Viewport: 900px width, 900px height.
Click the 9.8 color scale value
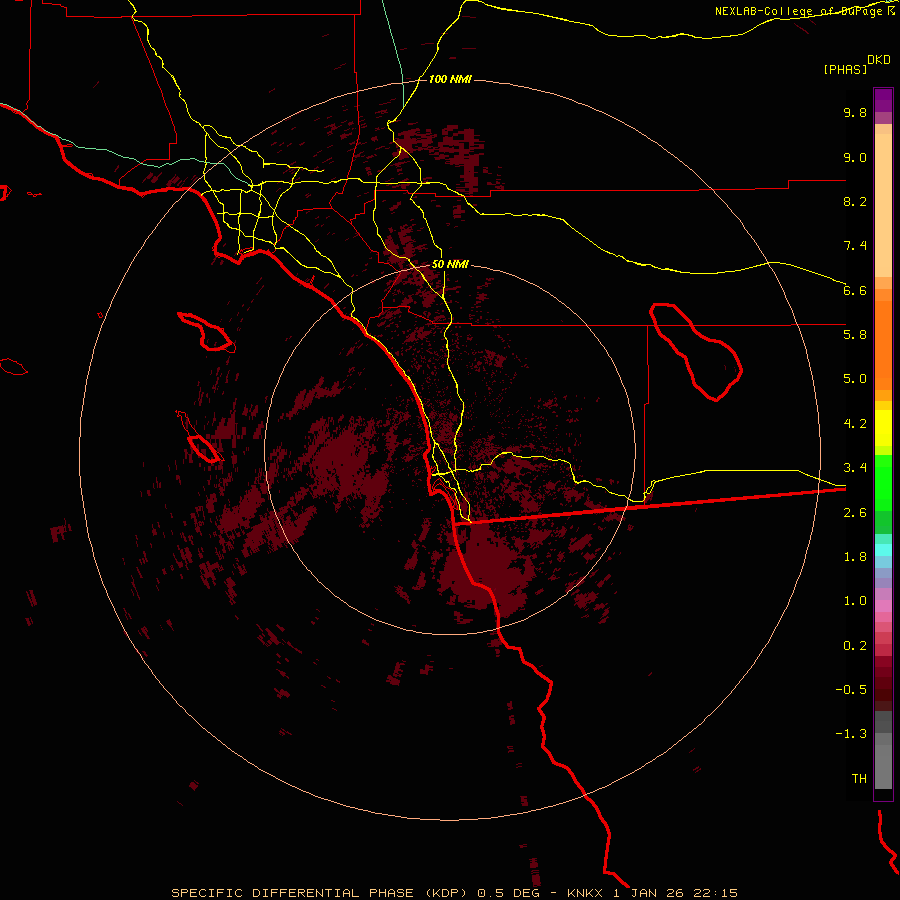(855, 112)
